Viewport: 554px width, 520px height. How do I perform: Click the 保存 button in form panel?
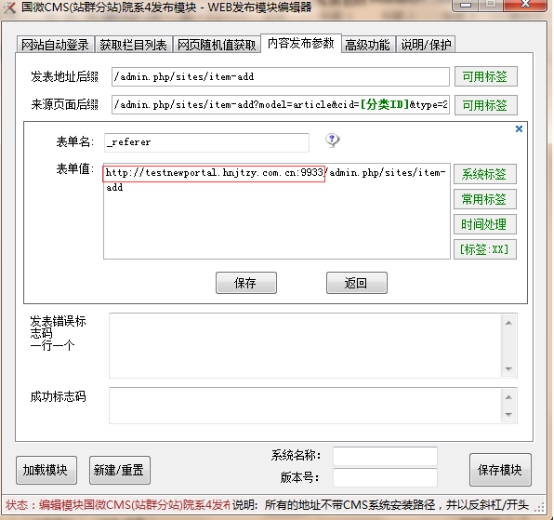pos(246,283)
